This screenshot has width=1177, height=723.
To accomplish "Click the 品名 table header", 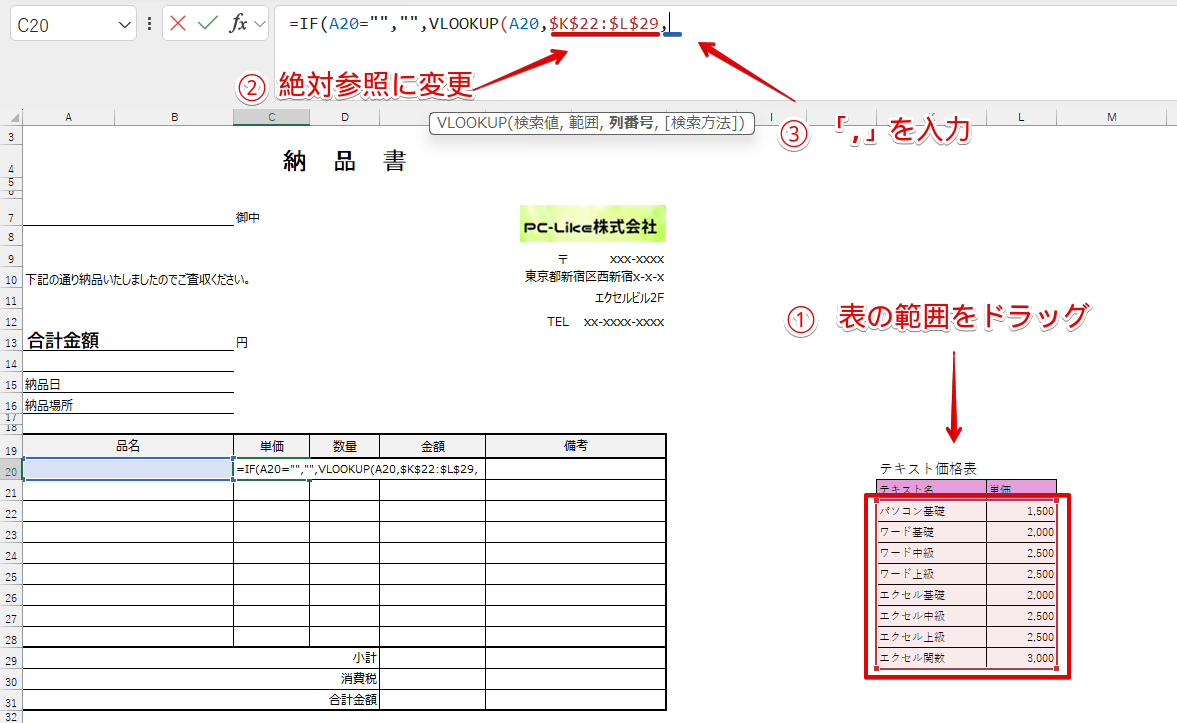I will tap(128, 446).
